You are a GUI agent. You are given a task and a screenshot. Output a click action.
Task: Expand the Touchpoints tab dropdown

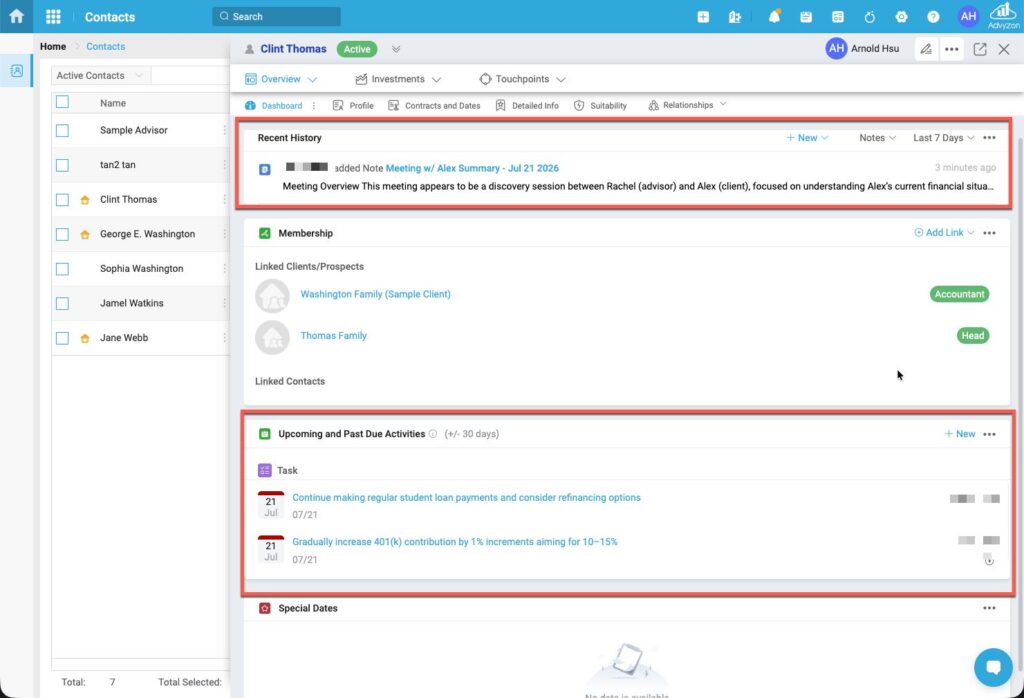coord(560,80)
